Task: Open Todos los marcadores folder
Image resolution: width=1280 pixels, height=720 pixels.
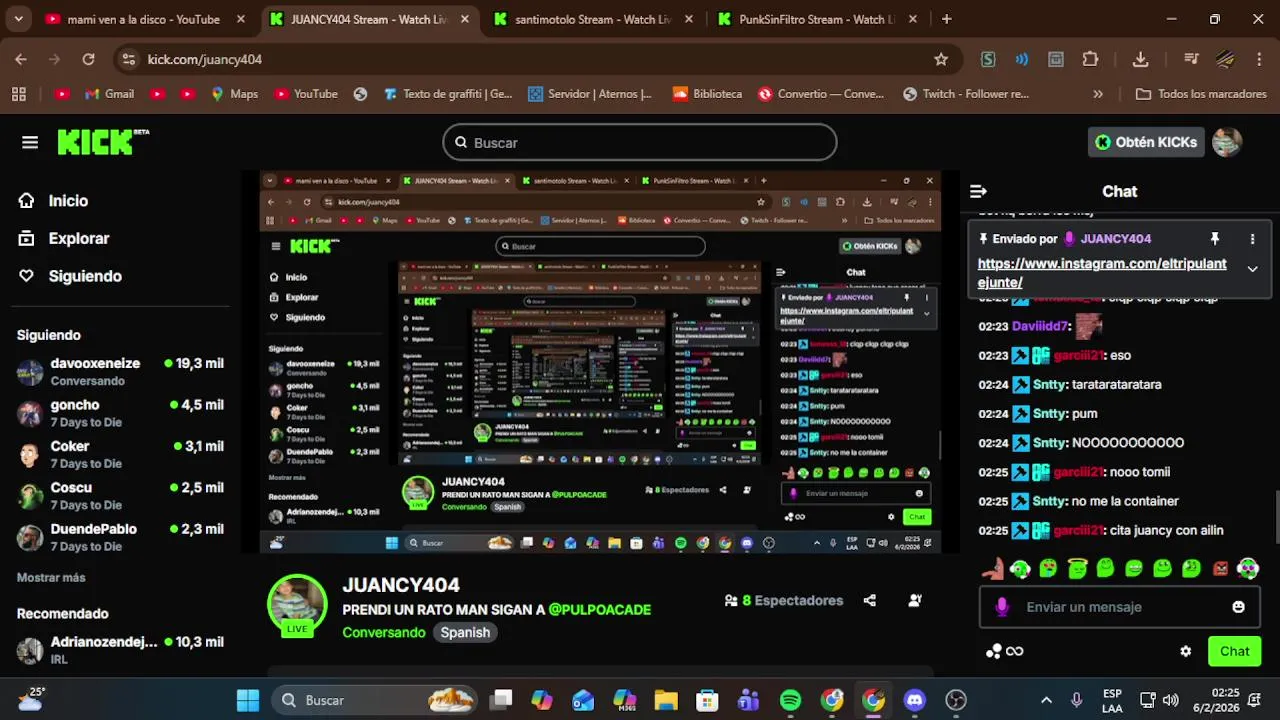Action: [x=1201, y=94]
